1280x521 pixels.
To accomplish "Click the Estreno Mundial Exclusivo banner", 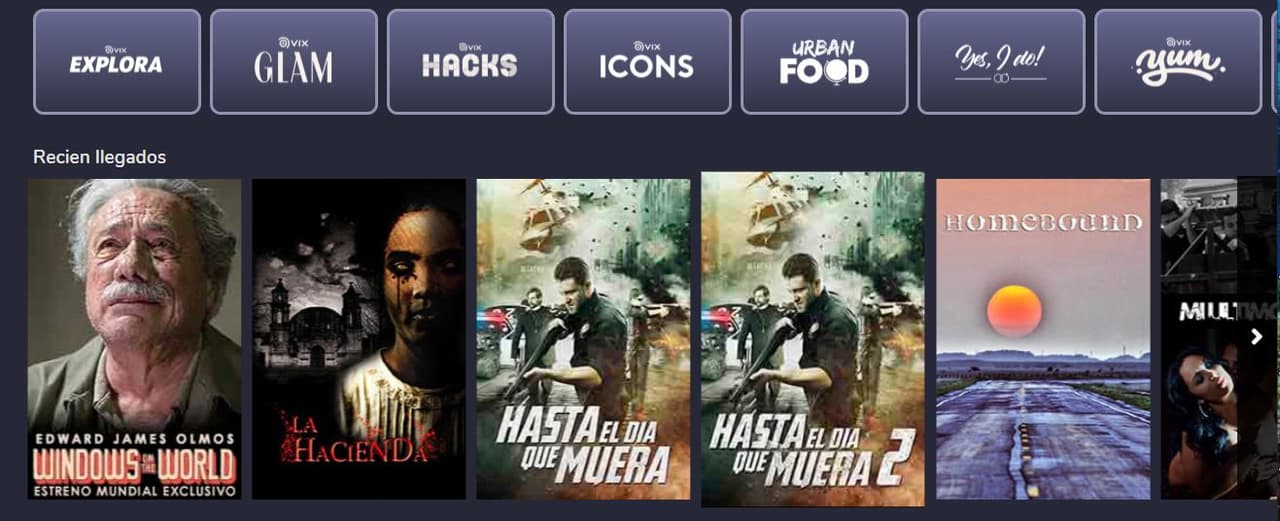I will (134, 491).
